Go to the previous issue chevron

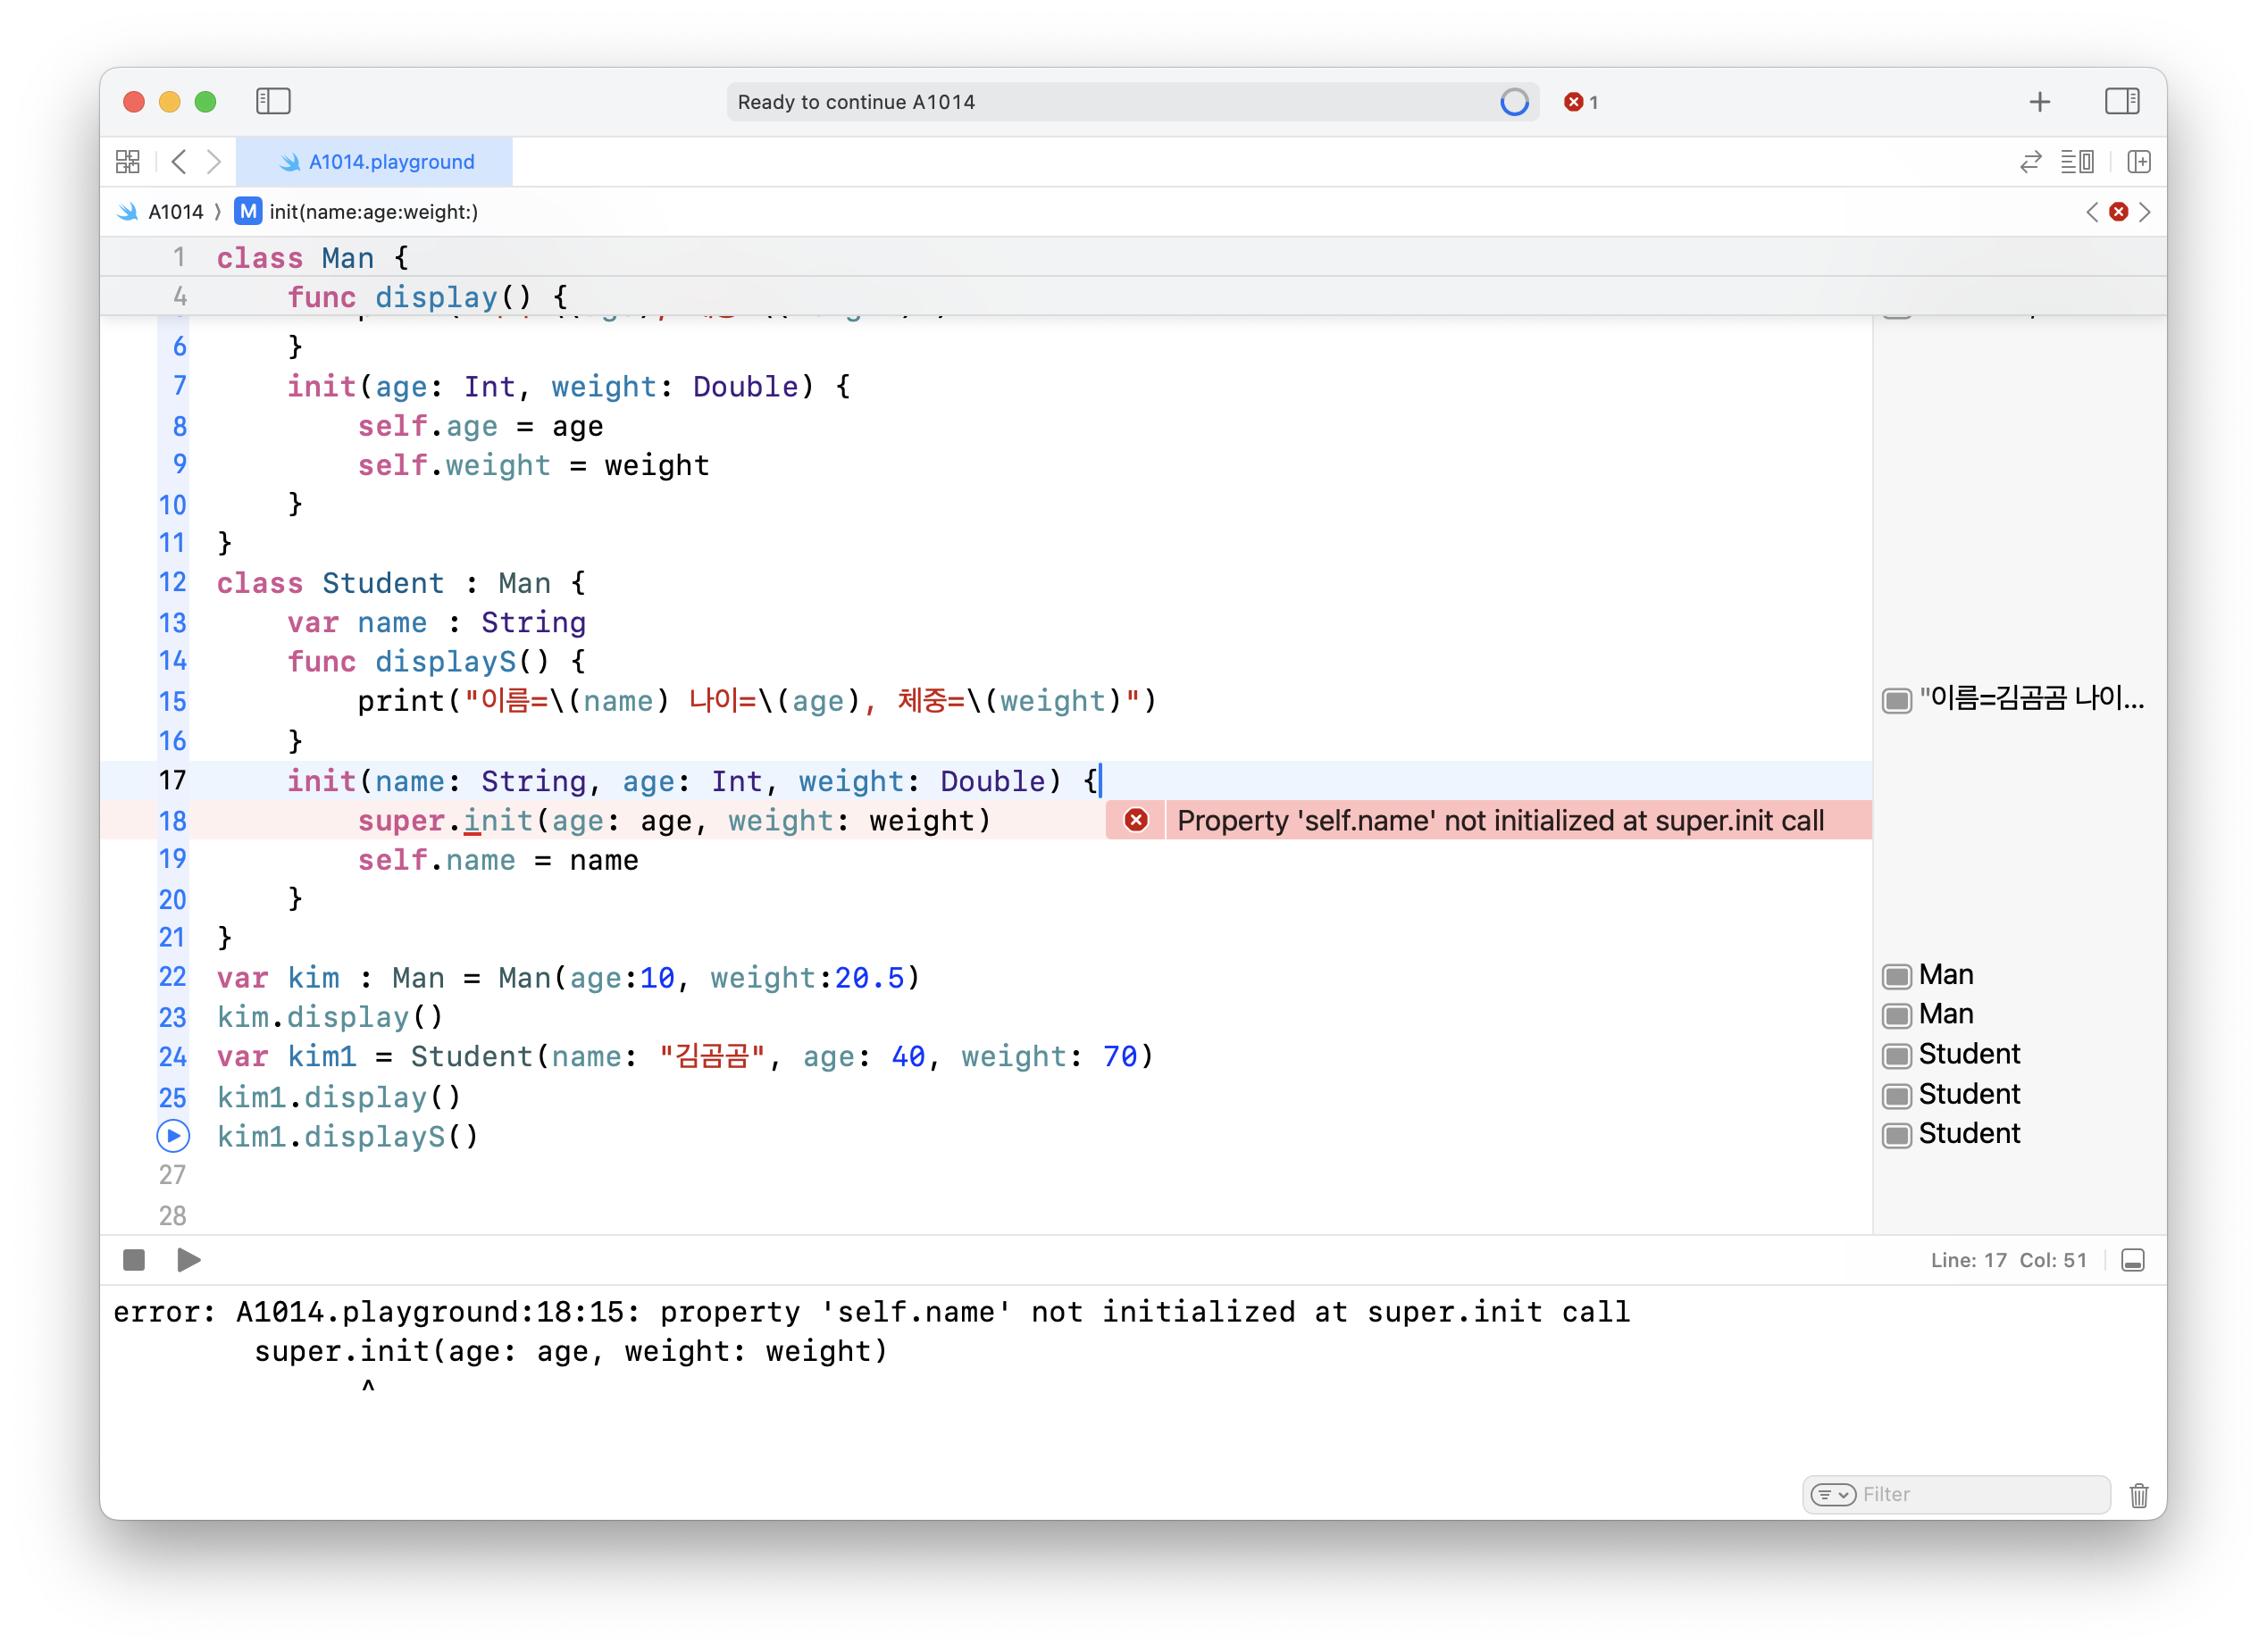click(x=2092, y=212)
